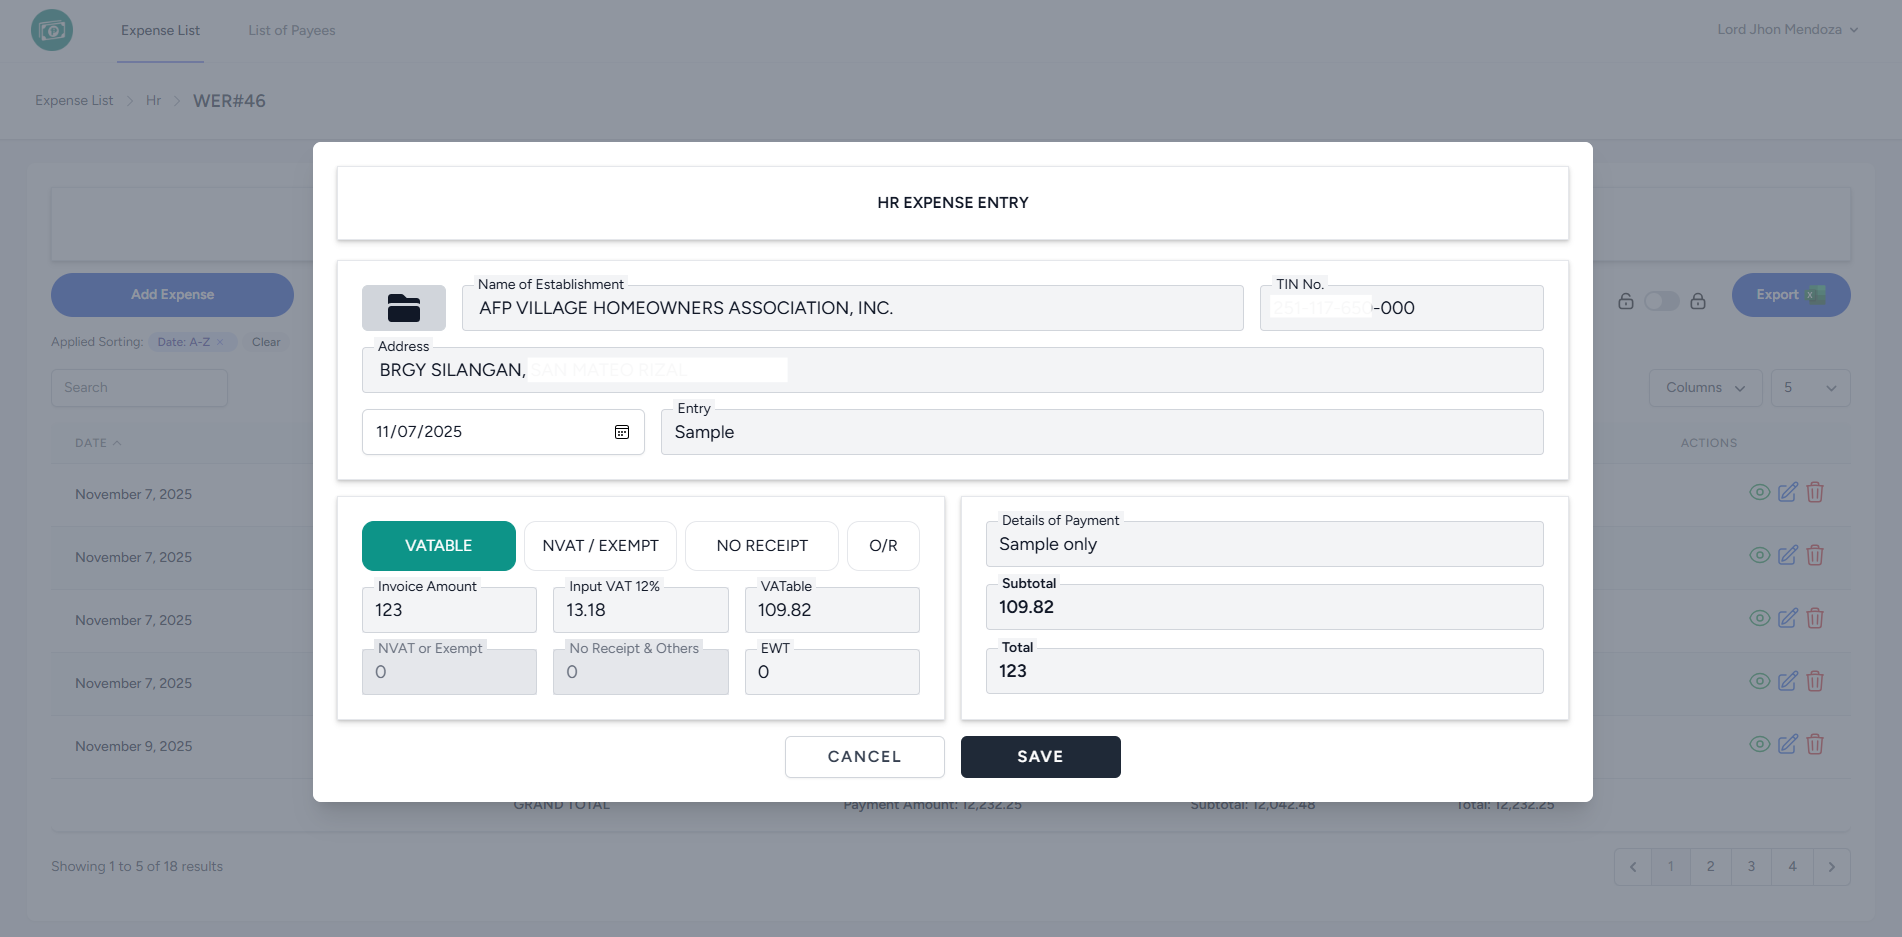Toggle the lock switch between padlocks
This screenshot has width=1902, height=937.
pos(1662,301)
